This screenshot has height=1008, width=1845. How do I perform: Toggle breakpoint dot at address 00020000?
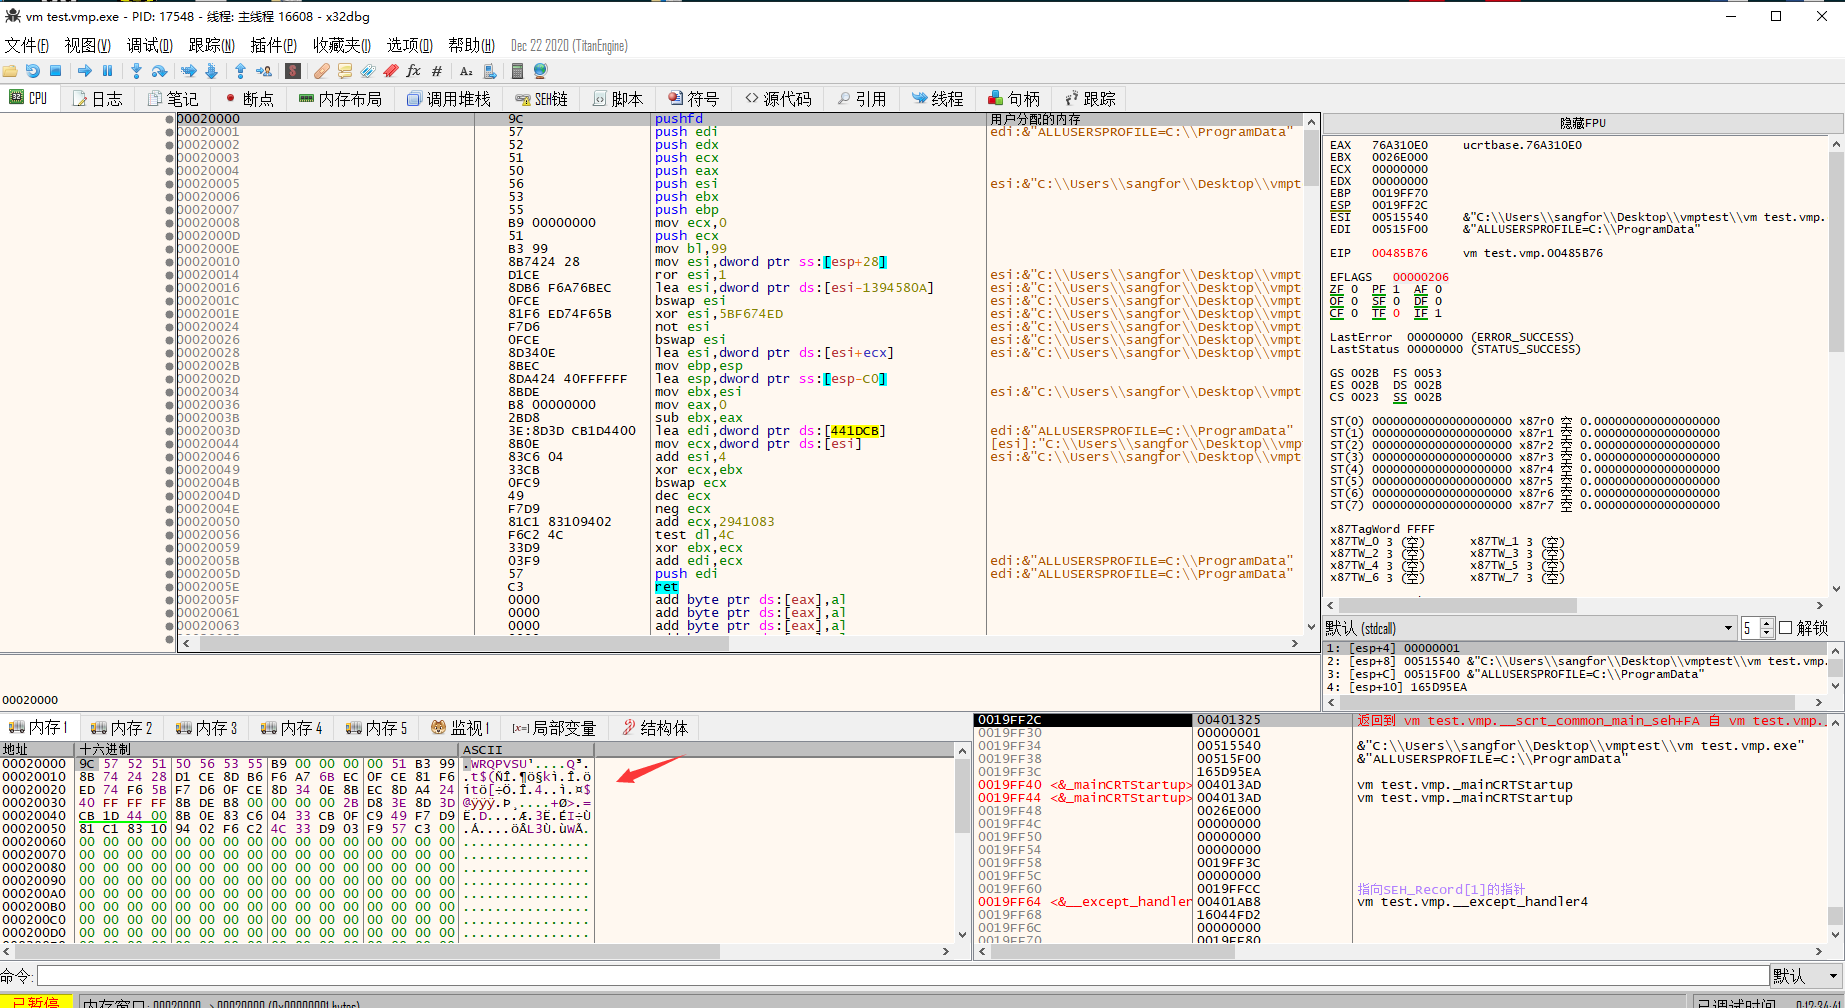tap(169, 119)
